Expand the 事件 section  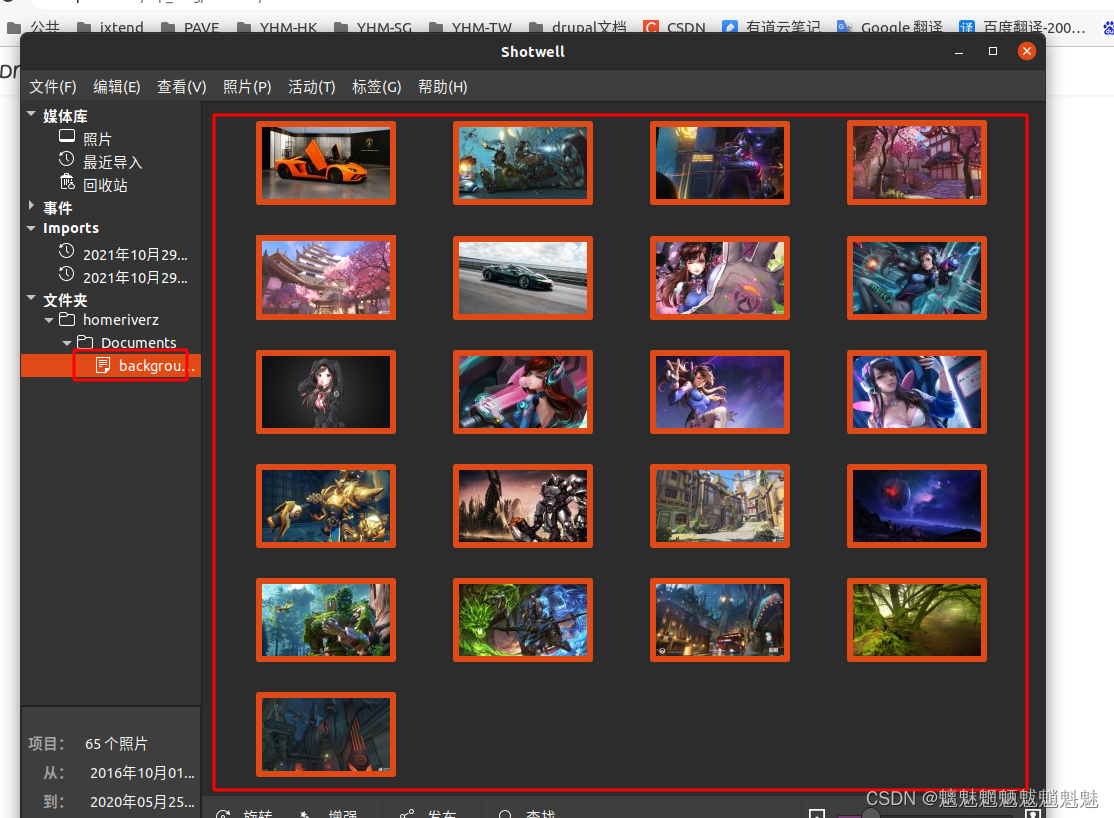[x=31, y=205]
